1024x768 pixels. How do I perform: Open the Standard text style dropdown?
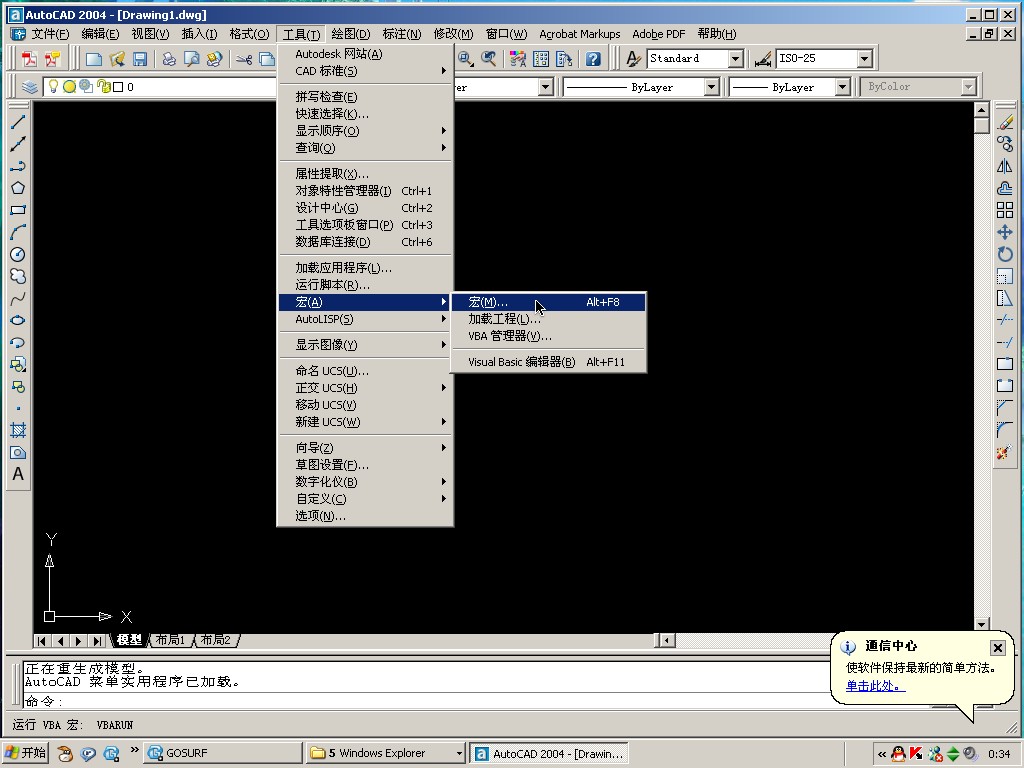pos(735,59)
